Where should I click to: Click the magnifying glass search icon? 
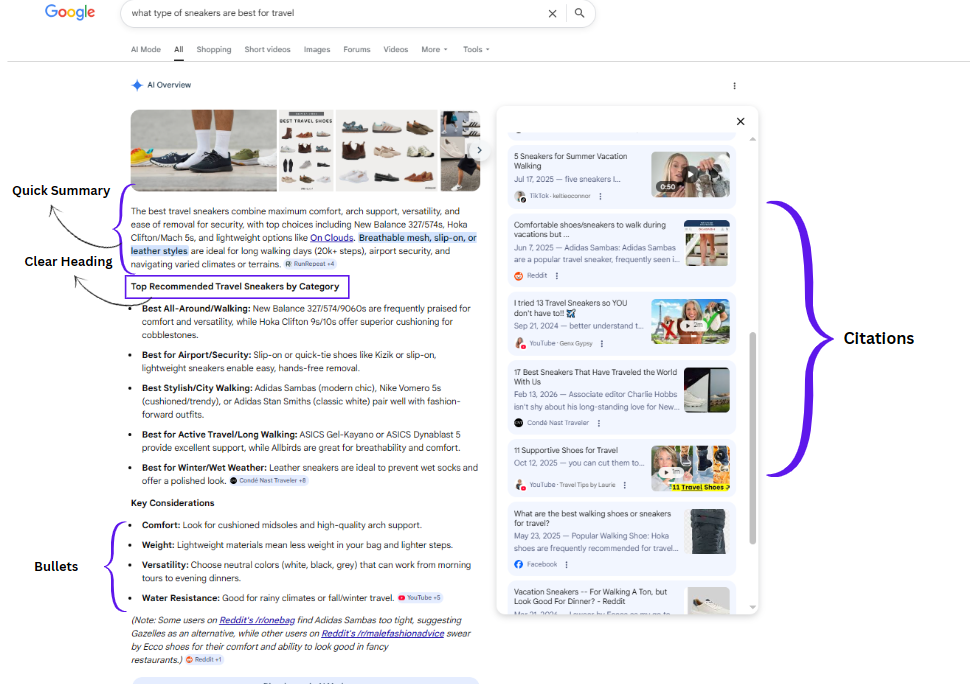point(579,14)
